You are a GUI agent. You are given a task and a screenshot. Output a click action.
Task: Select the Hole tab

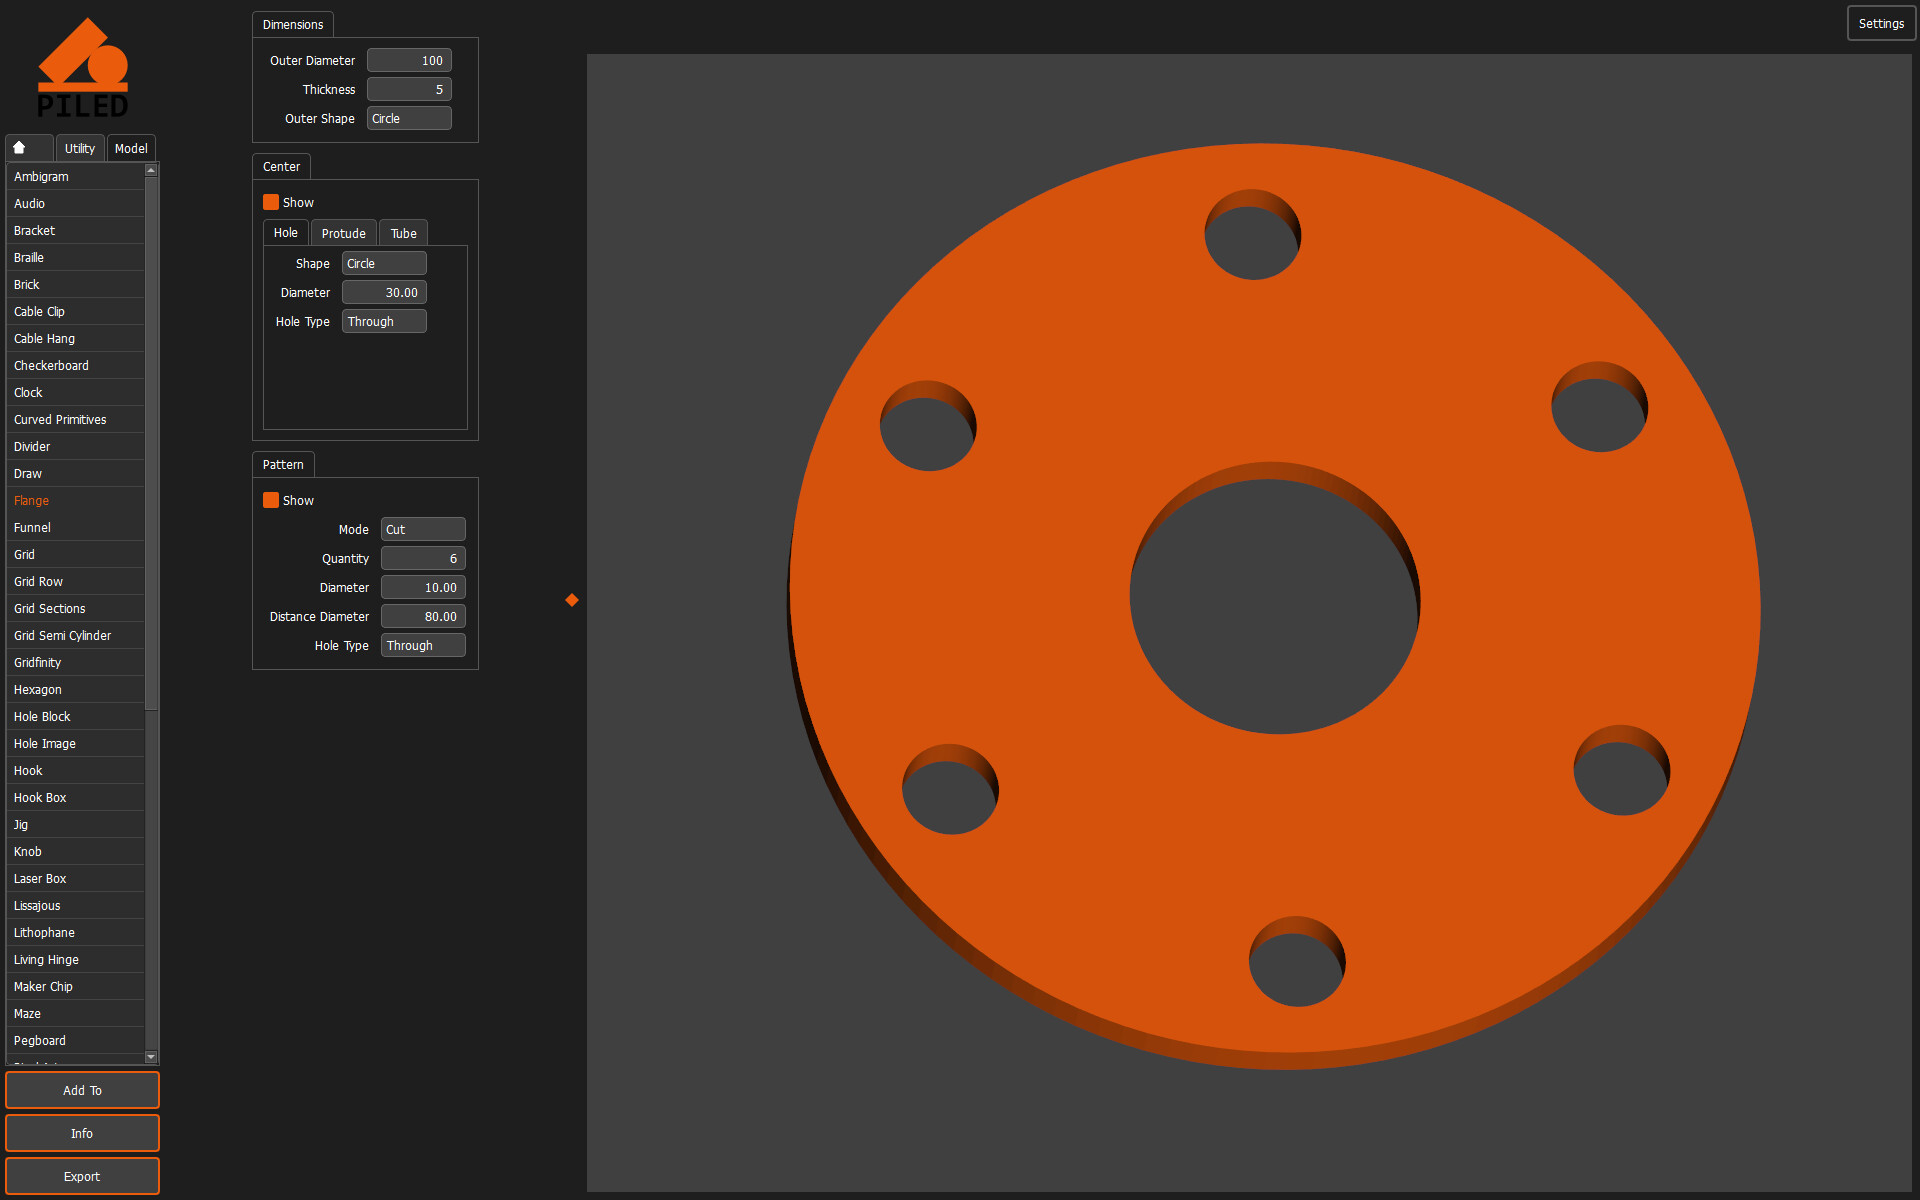286,233
